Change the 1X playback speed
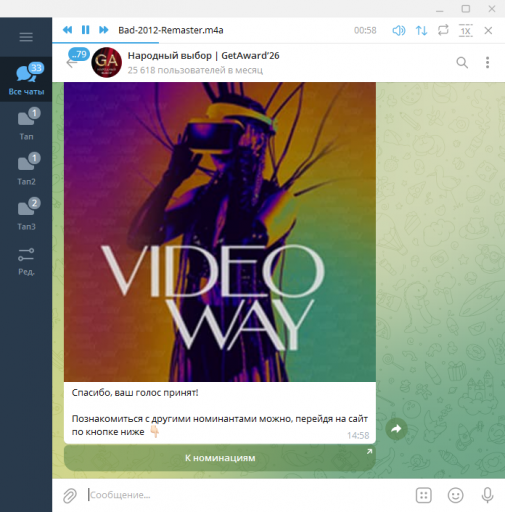Viewport: 505px width, 512px height. [x=466, y=31]
